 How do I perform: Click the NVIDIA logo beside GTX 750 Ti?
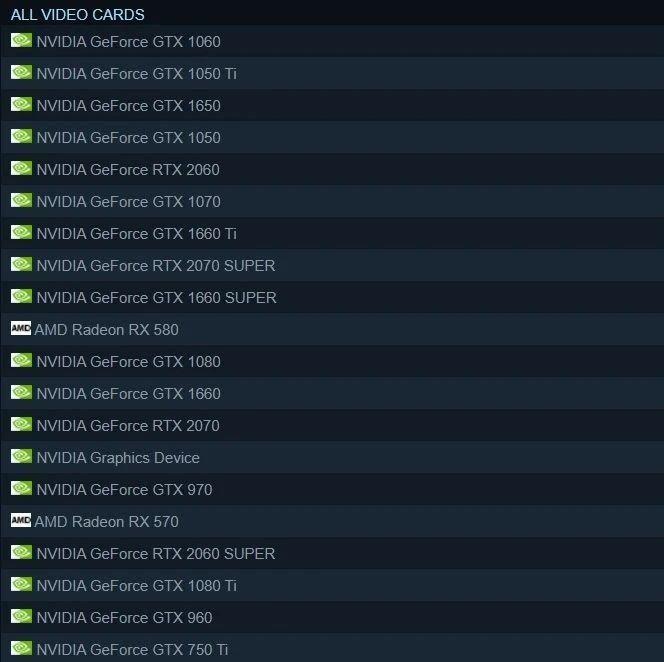21,648
